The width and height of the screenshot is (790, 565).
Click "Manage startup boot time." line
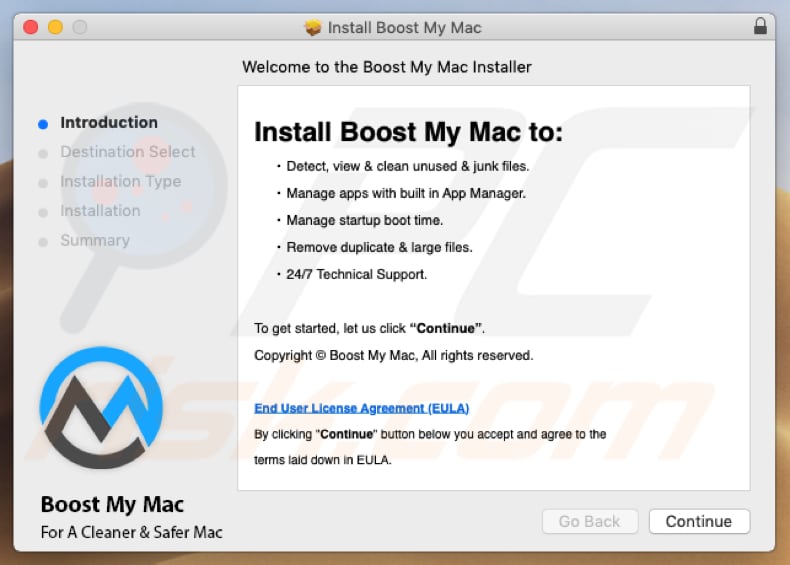364,220
